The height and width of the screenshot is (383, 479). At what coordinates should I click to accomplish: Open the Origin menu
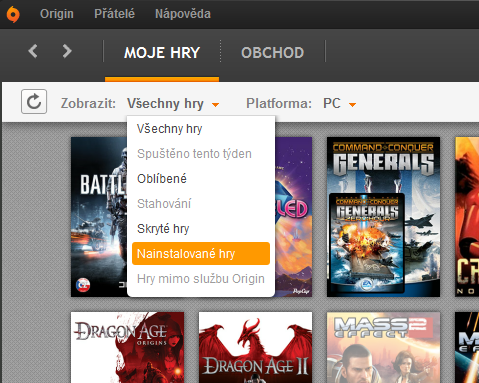pyautogui.click(x=57, y=14)
